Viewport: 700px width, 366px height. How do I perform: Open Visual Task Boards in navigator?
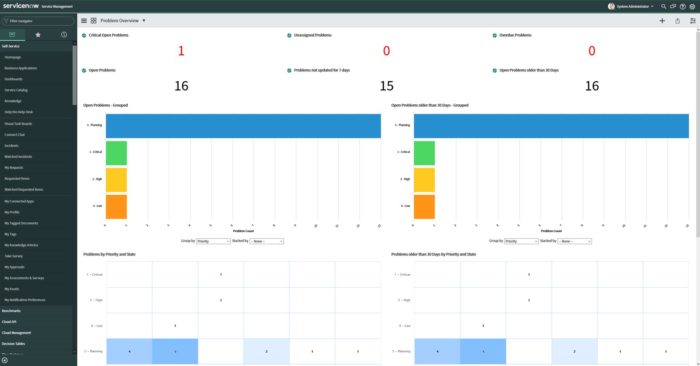pos(18,124)
